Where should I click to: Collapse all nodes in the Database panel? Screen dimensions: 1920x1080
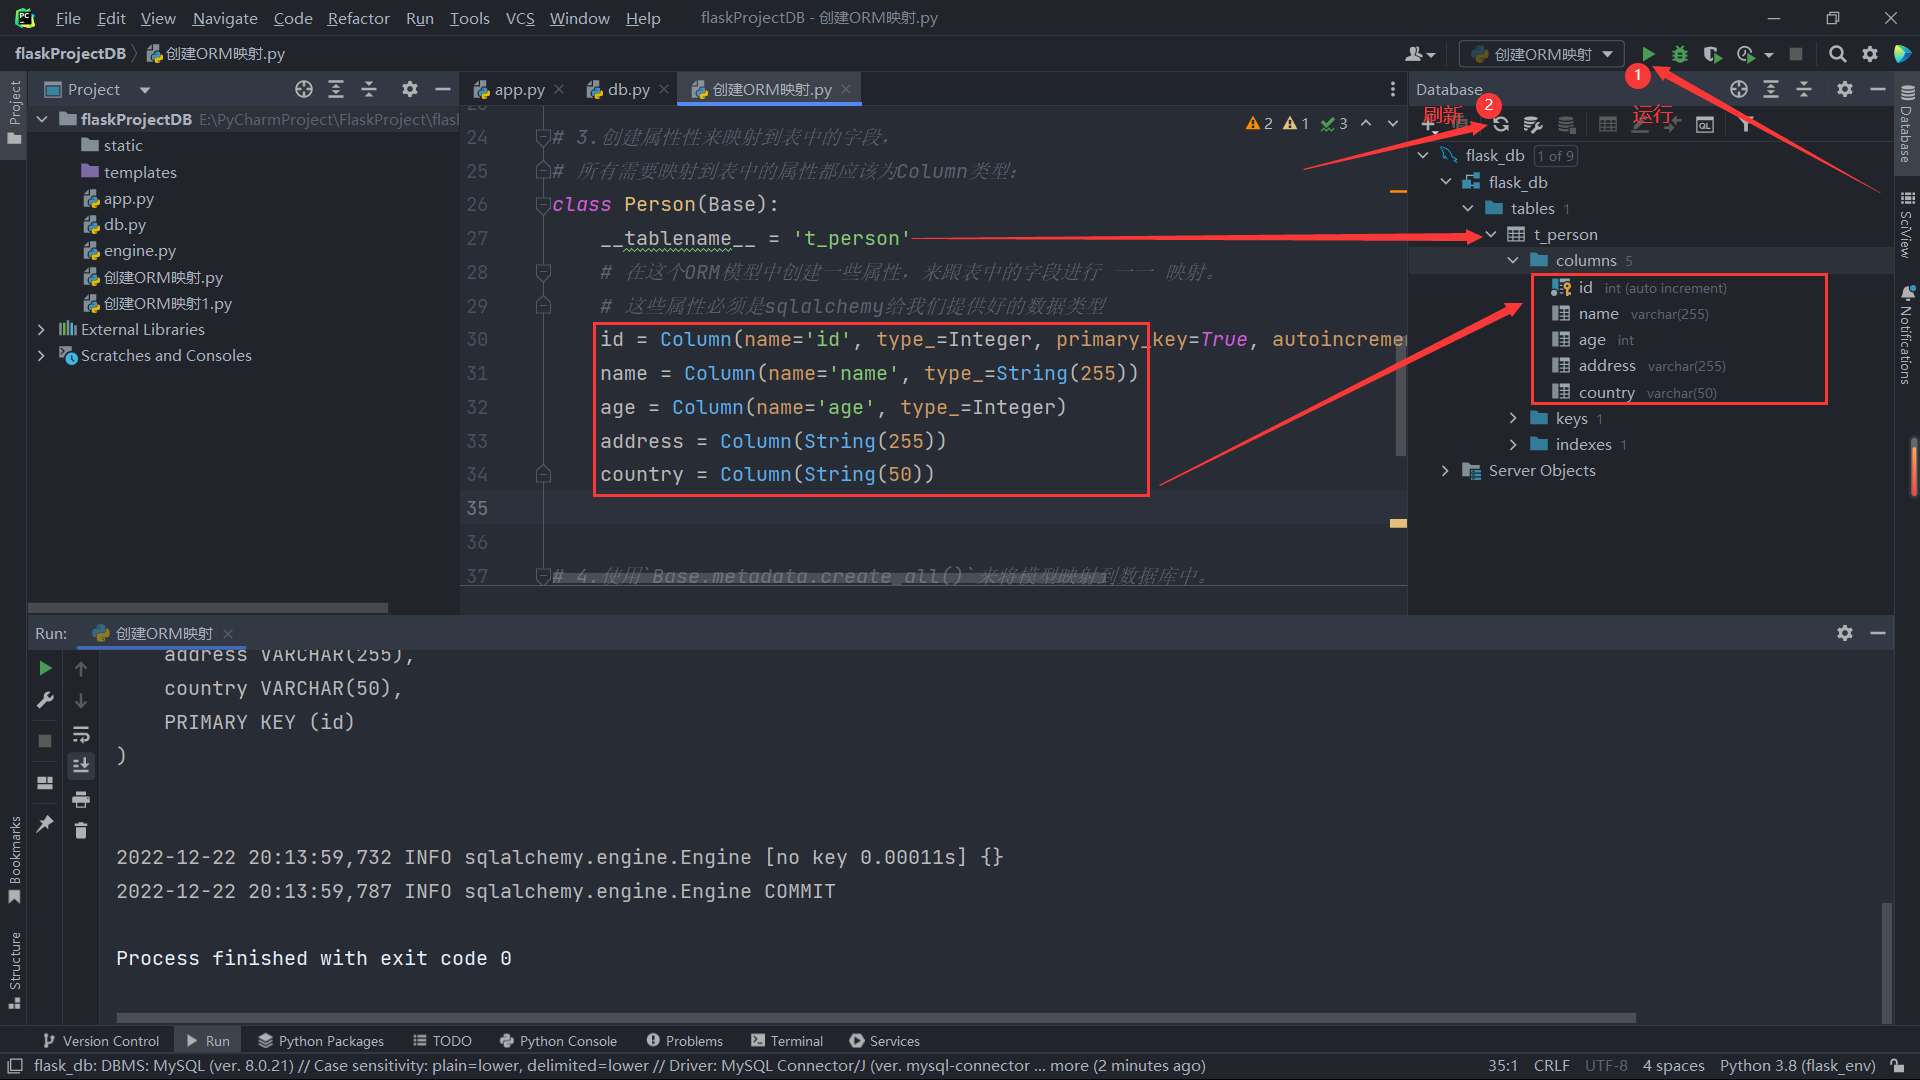pos(1804,89)
